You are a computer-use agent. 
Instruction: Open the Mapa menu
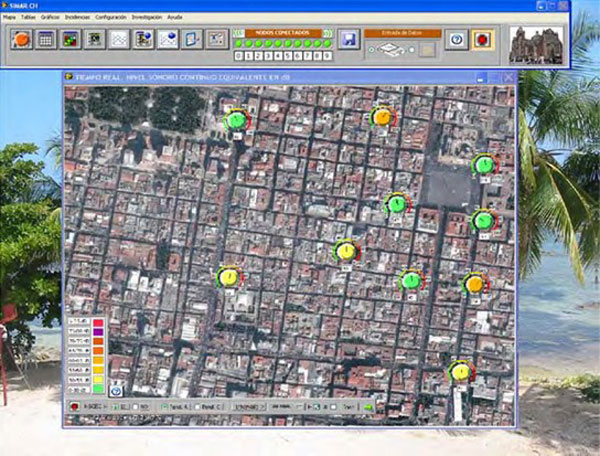click(x=9, y=18)
